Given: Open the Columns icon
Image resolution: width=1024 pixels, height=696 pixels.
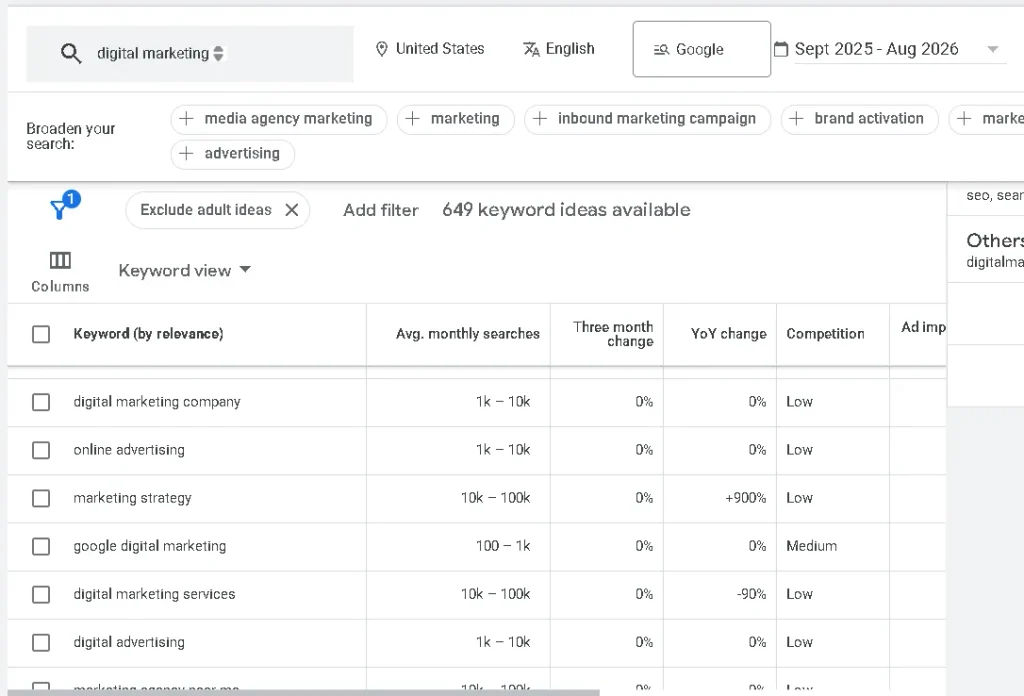Looking at the screenshot, I should [60, 261].
